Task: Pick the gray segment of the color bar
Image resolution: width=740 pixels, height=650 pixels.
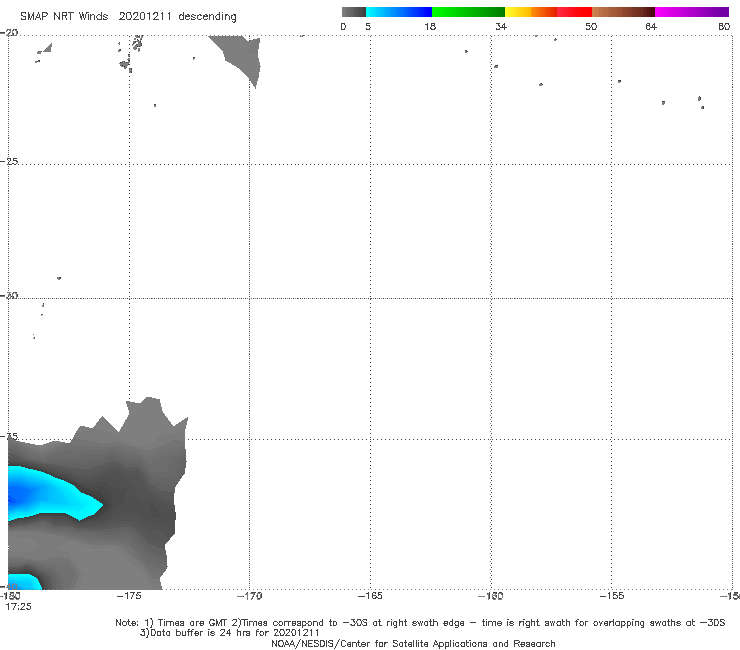Action: 353,12
